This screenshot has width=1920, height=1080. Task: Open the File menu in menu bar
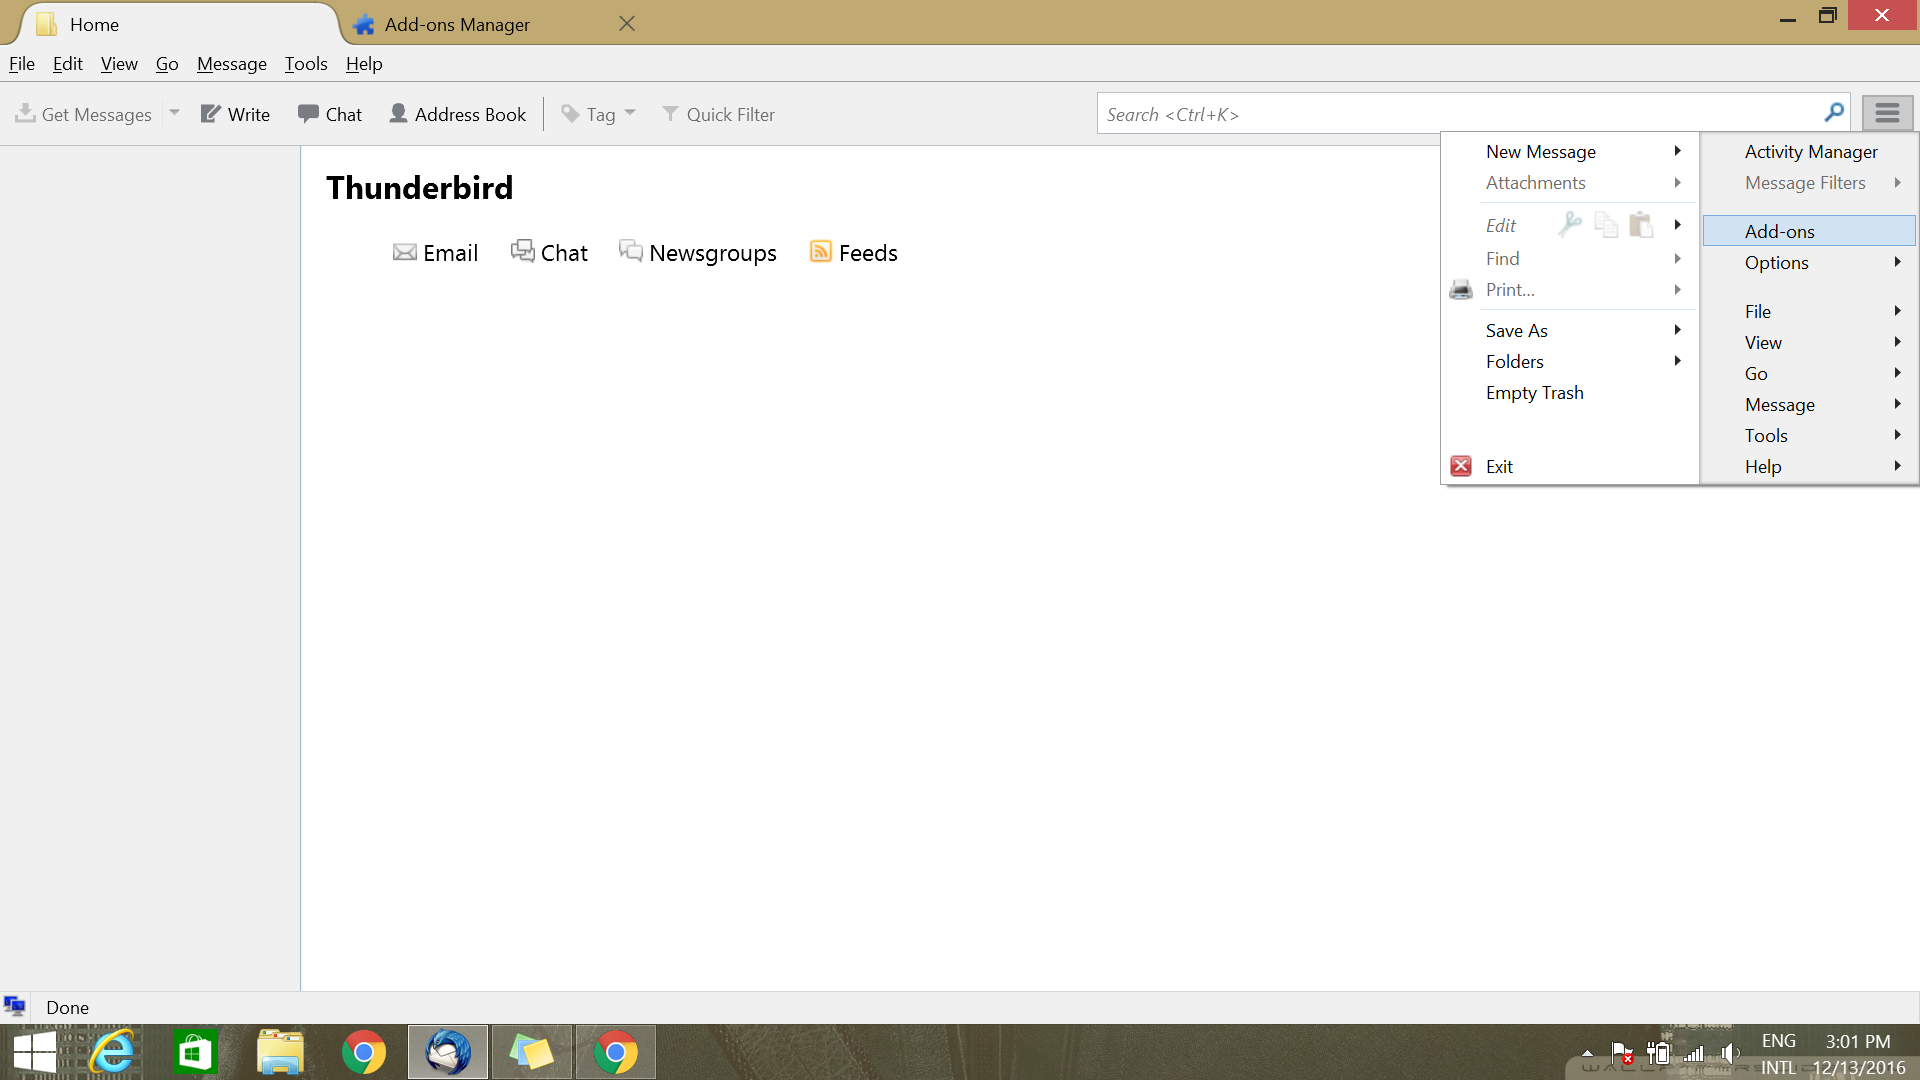click(22, 63)
